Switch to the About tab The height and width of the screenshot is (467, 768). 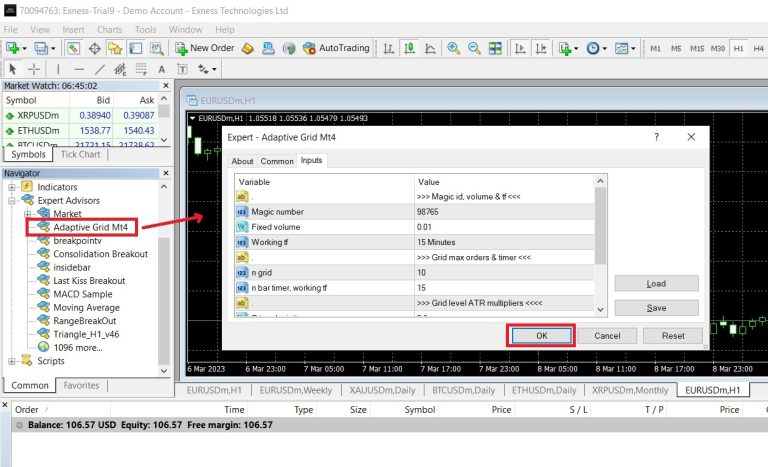242,161
